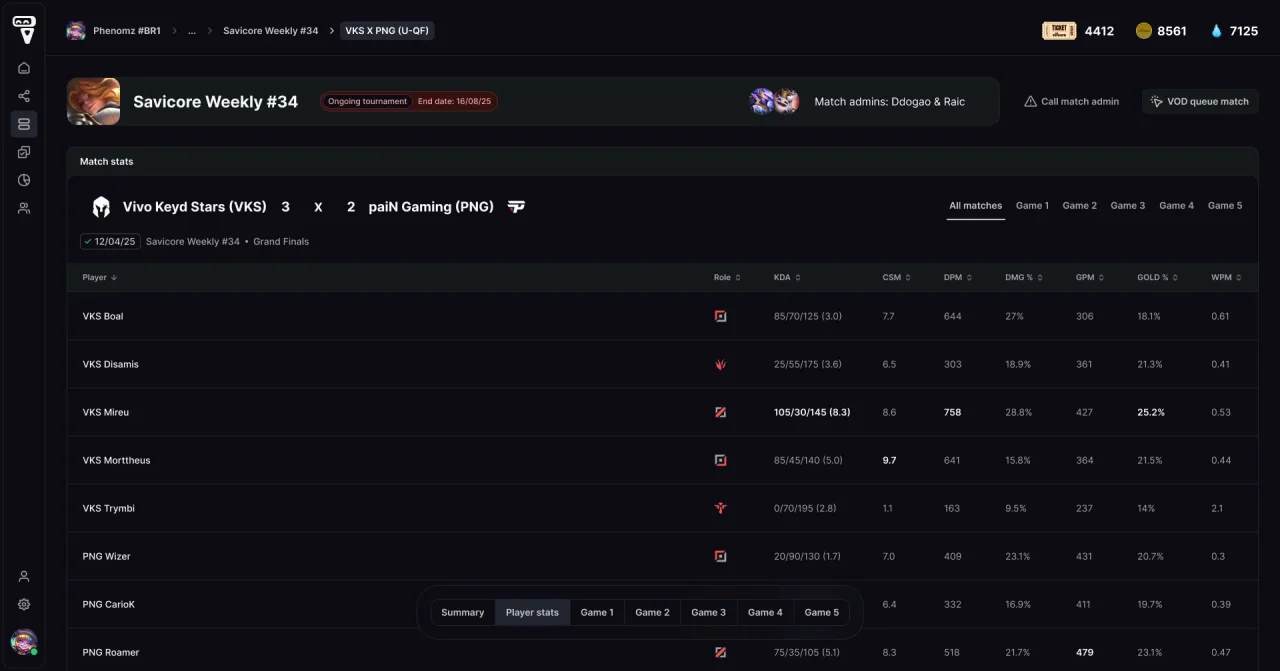Sort table by Player column
The image size is (1280, 671).
(100, 277)
